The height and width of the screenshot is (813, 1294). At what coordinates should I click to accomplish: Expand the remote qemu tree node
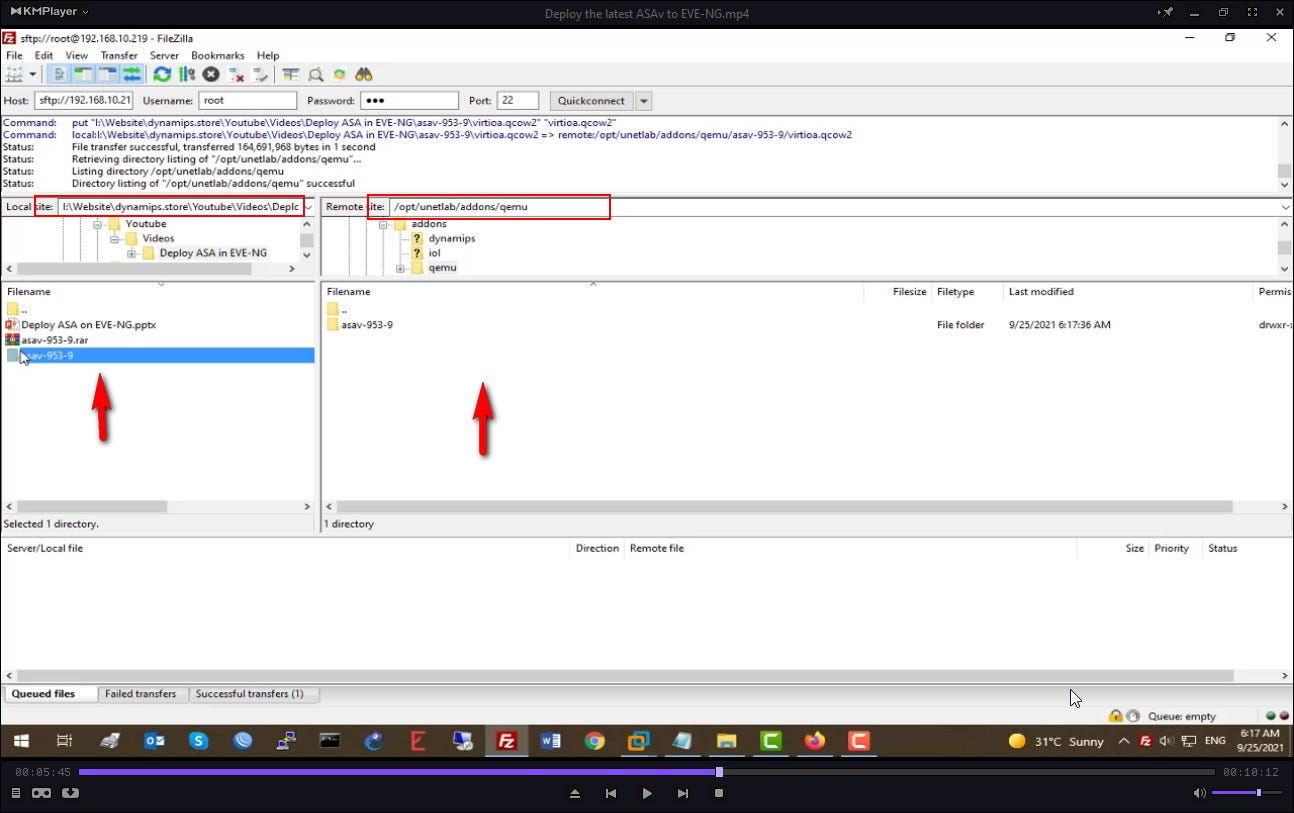pyautogui.click(x=400, y=268)
